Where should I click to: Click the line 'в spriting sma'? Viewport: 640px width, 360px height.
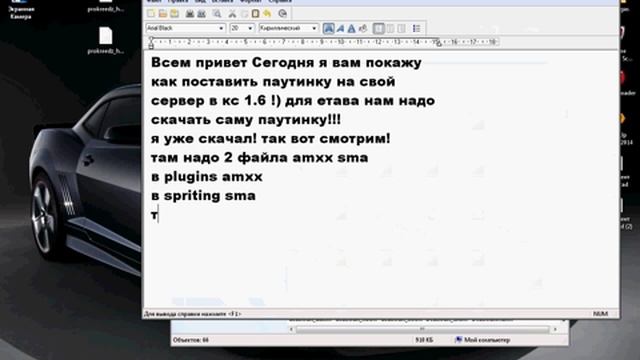click(x=203, y=196)
